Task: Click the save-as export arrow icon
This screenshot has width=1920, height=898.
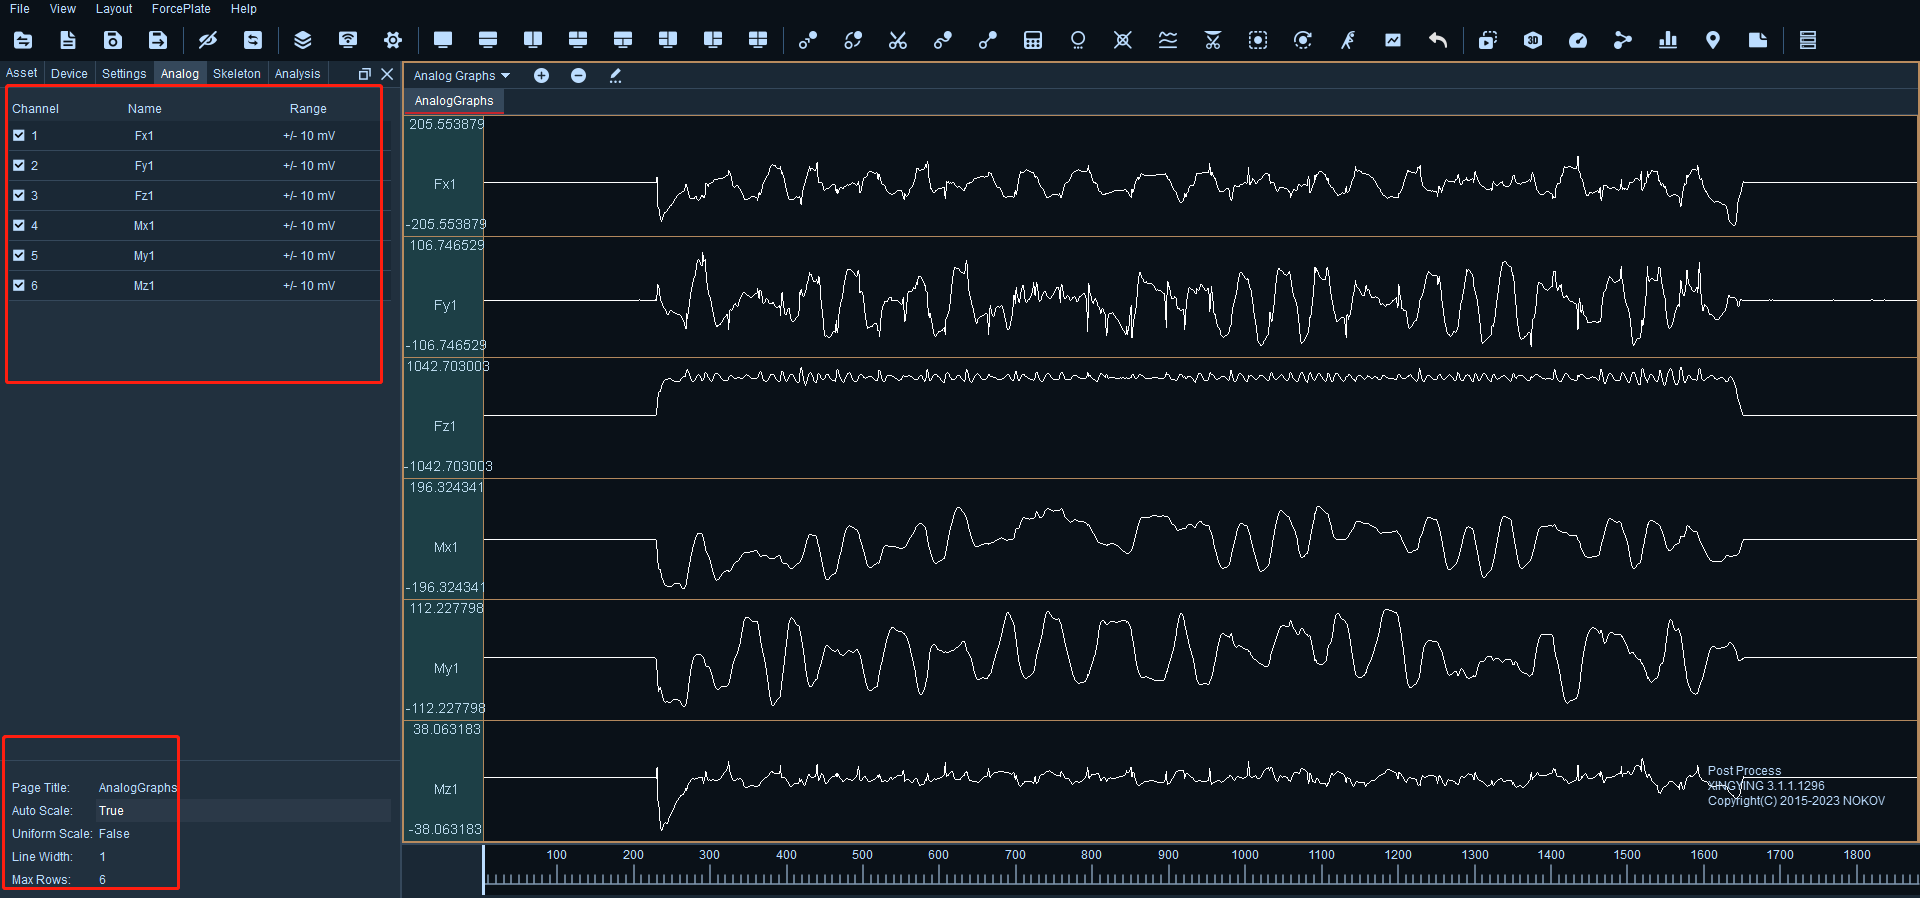Action: 158,40
